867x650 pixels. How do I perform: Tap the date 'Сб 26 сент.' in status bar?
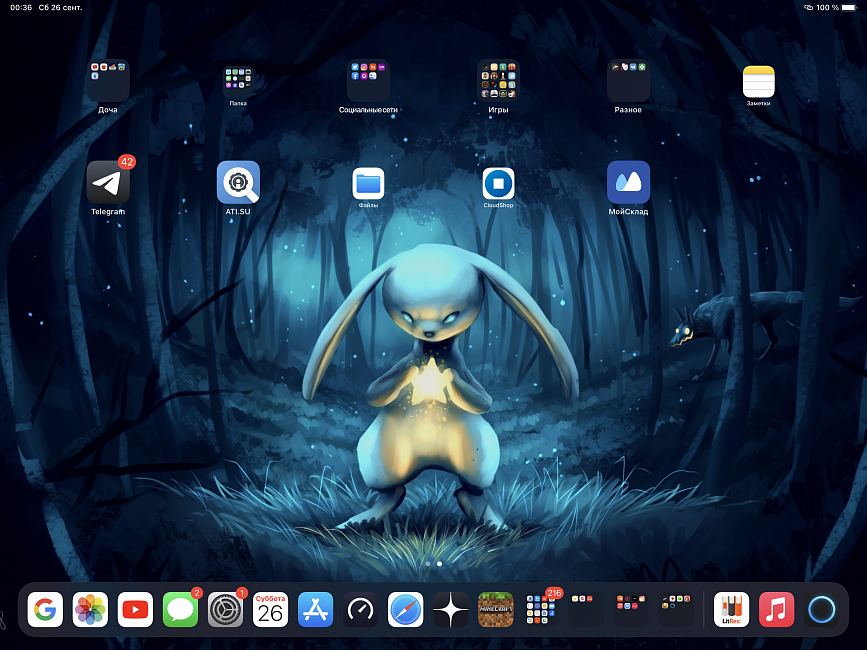pyautogui.click(x=60, y=8)
